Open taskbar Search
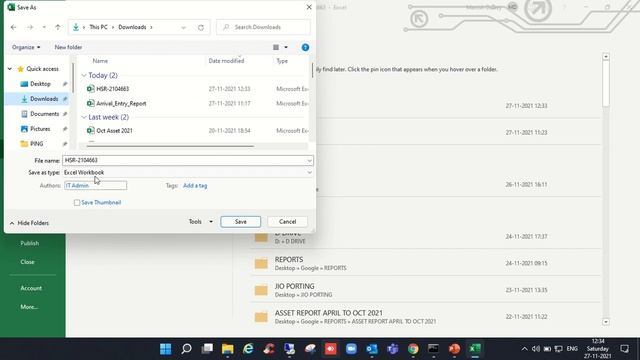Image resolution: width=640 pixels, height=360 pixels. point(187,349)
